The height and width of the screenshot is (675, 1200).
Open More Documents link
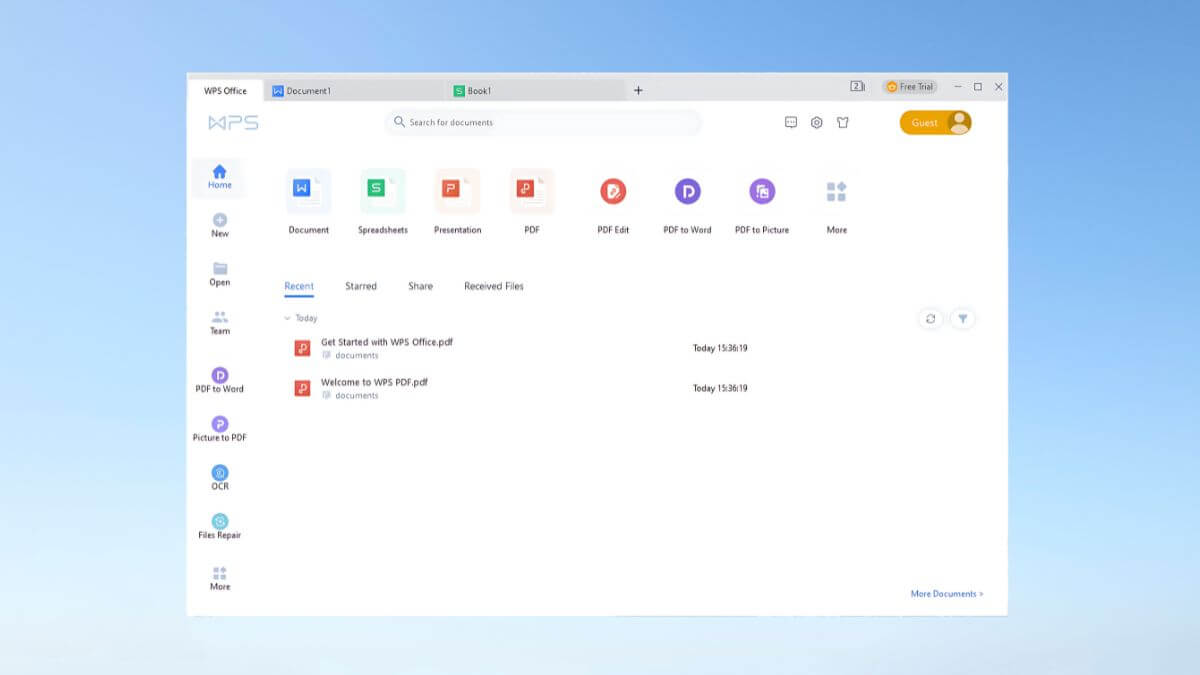click(945, 593)
